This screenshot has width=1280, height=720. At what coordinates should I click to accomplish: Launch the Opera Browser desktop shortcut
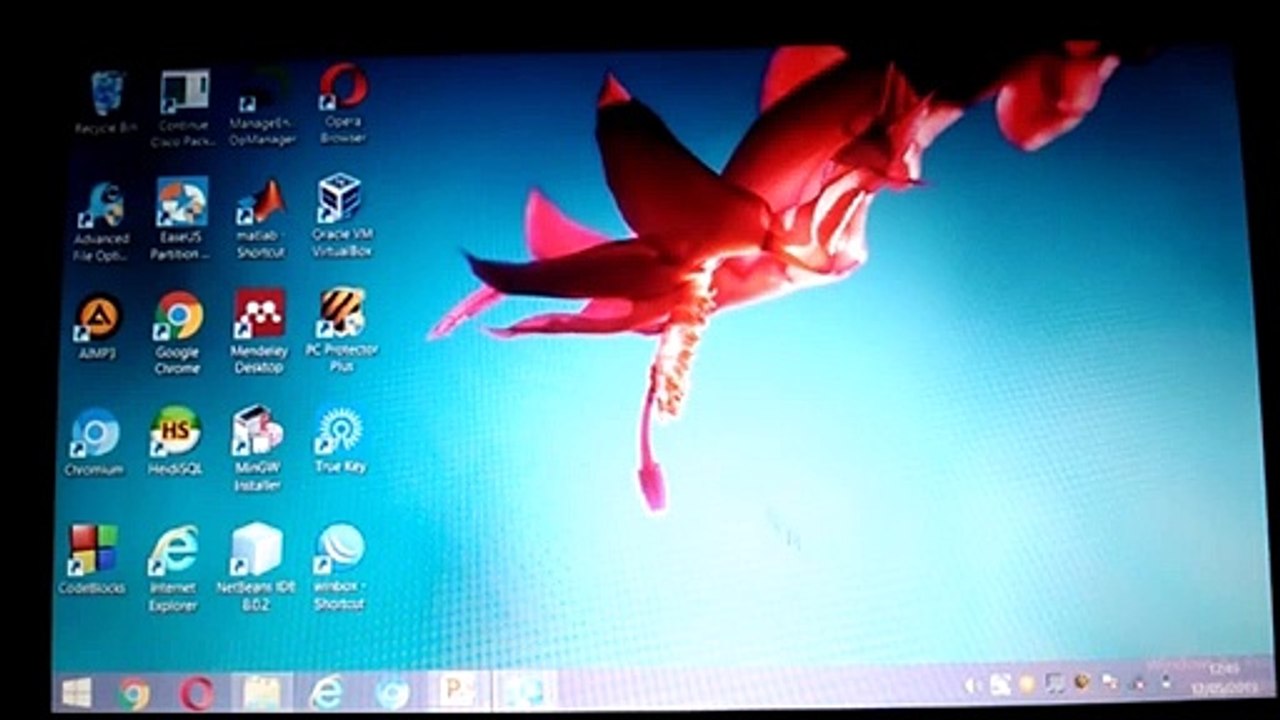[x=343, y=105]
